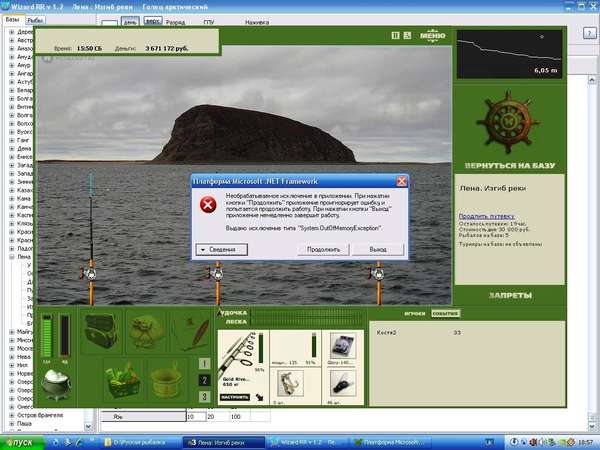600x450 pixels.
Task: Click the left fishing rod reel
Action: 89,273
